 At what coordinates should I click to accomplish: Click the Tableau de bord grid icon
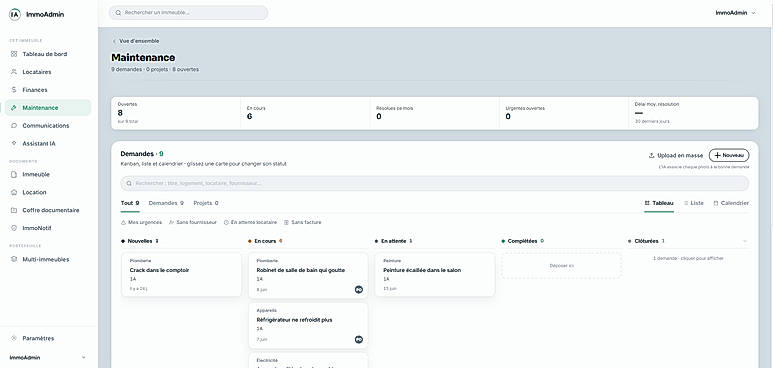pyautogui.click(x=14, y=54)
